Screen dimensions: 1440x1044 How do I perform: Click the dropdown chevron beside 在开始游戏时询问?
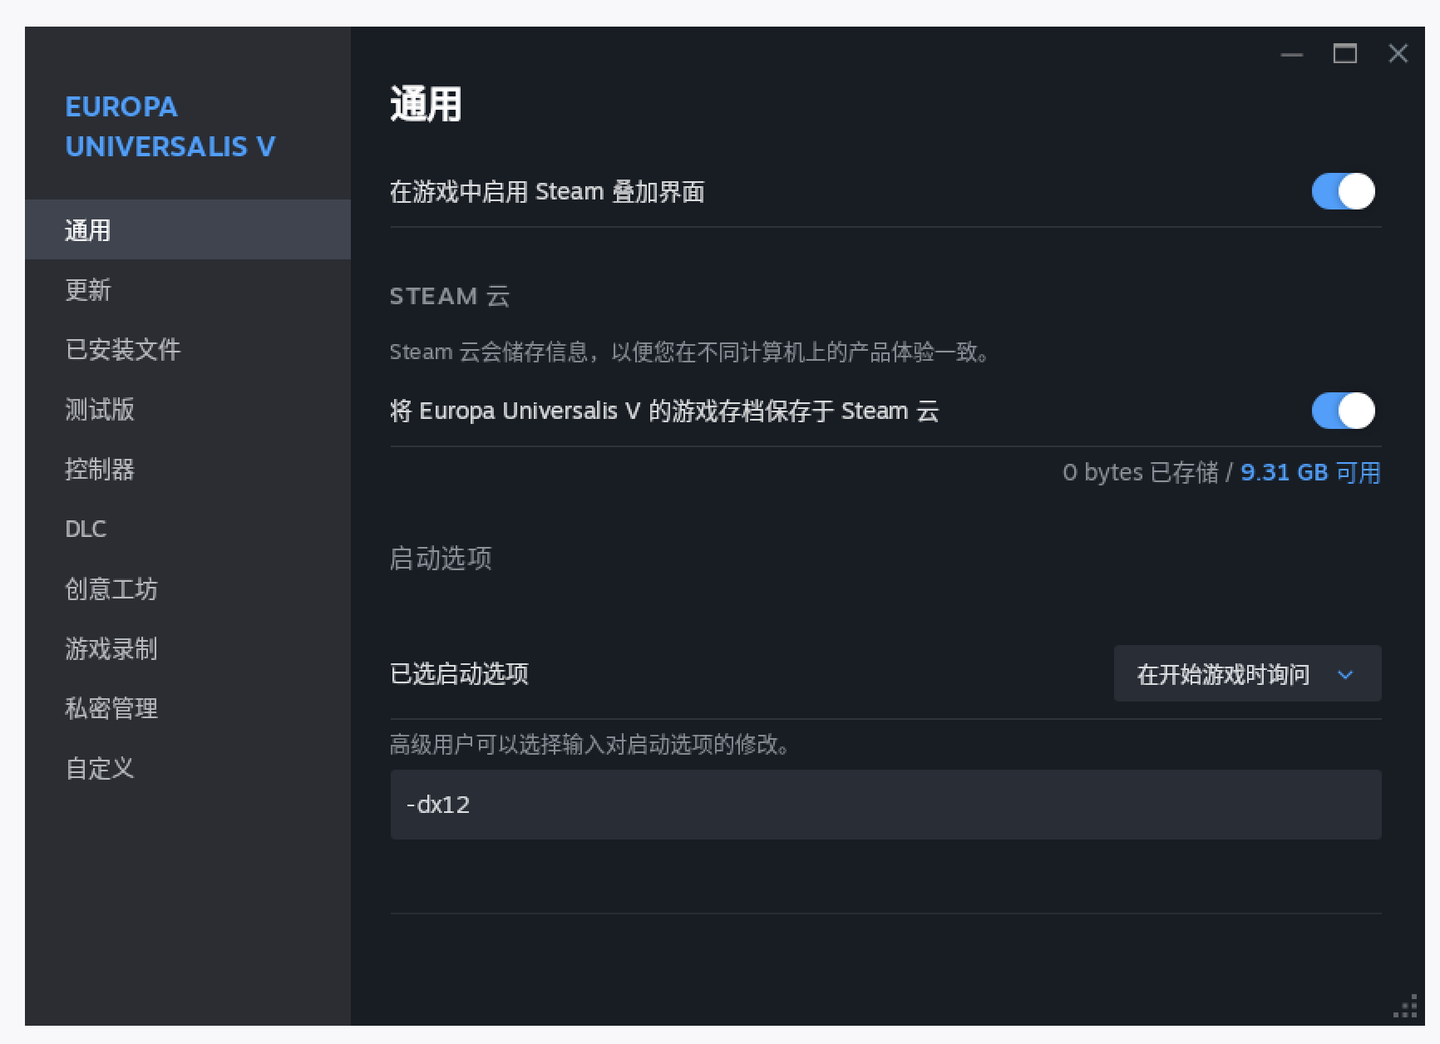1345,675
